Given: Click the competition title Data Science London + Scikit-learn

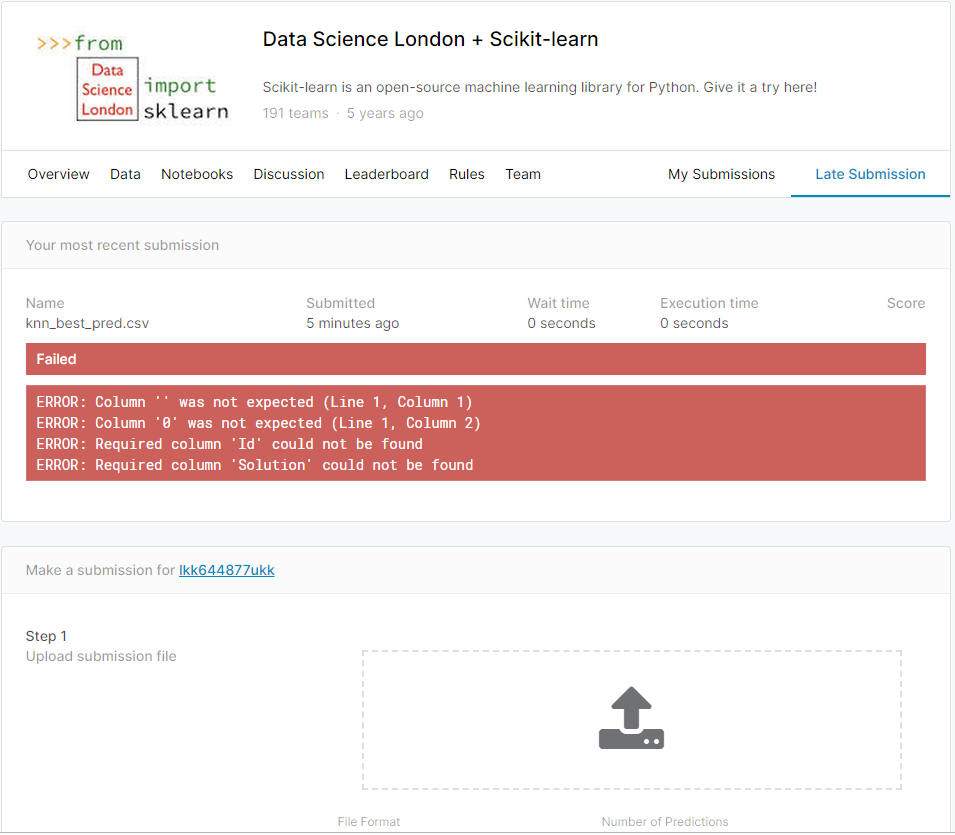Looking at the screenshot, I should [x=431, y=39].
